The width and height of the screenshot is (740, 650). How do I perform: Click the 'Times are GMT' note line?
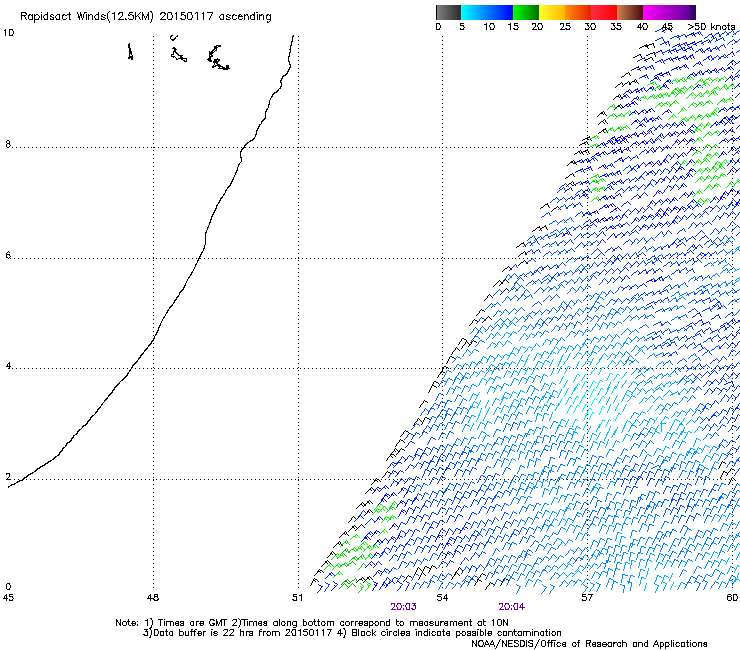[311, 623]
